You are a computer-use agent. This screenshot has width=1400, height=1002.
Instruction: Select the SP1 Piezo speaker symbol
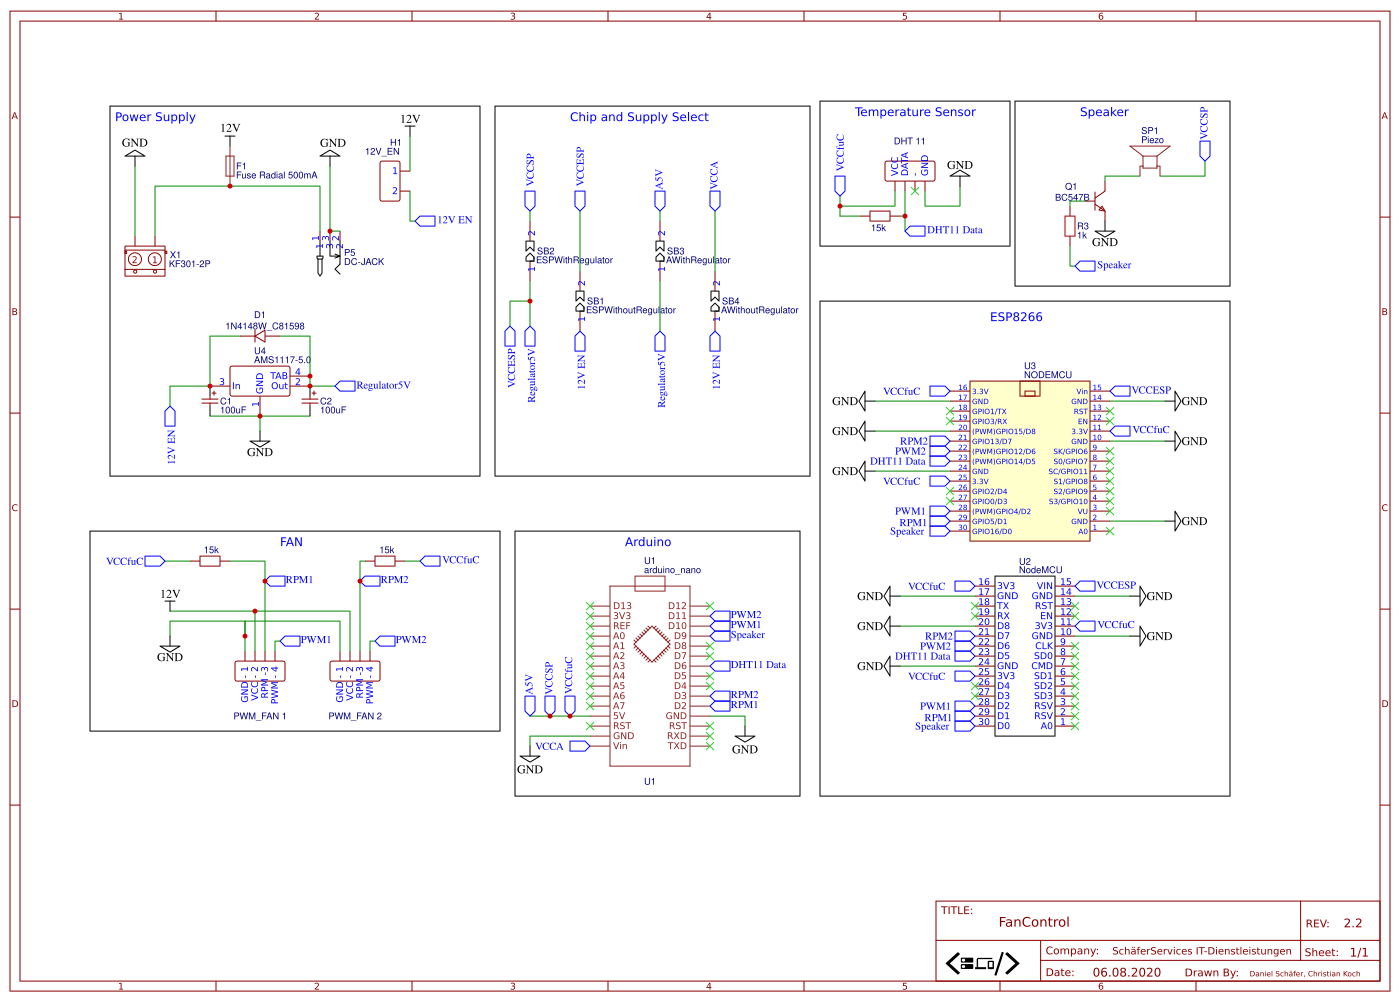[1150, 159]
